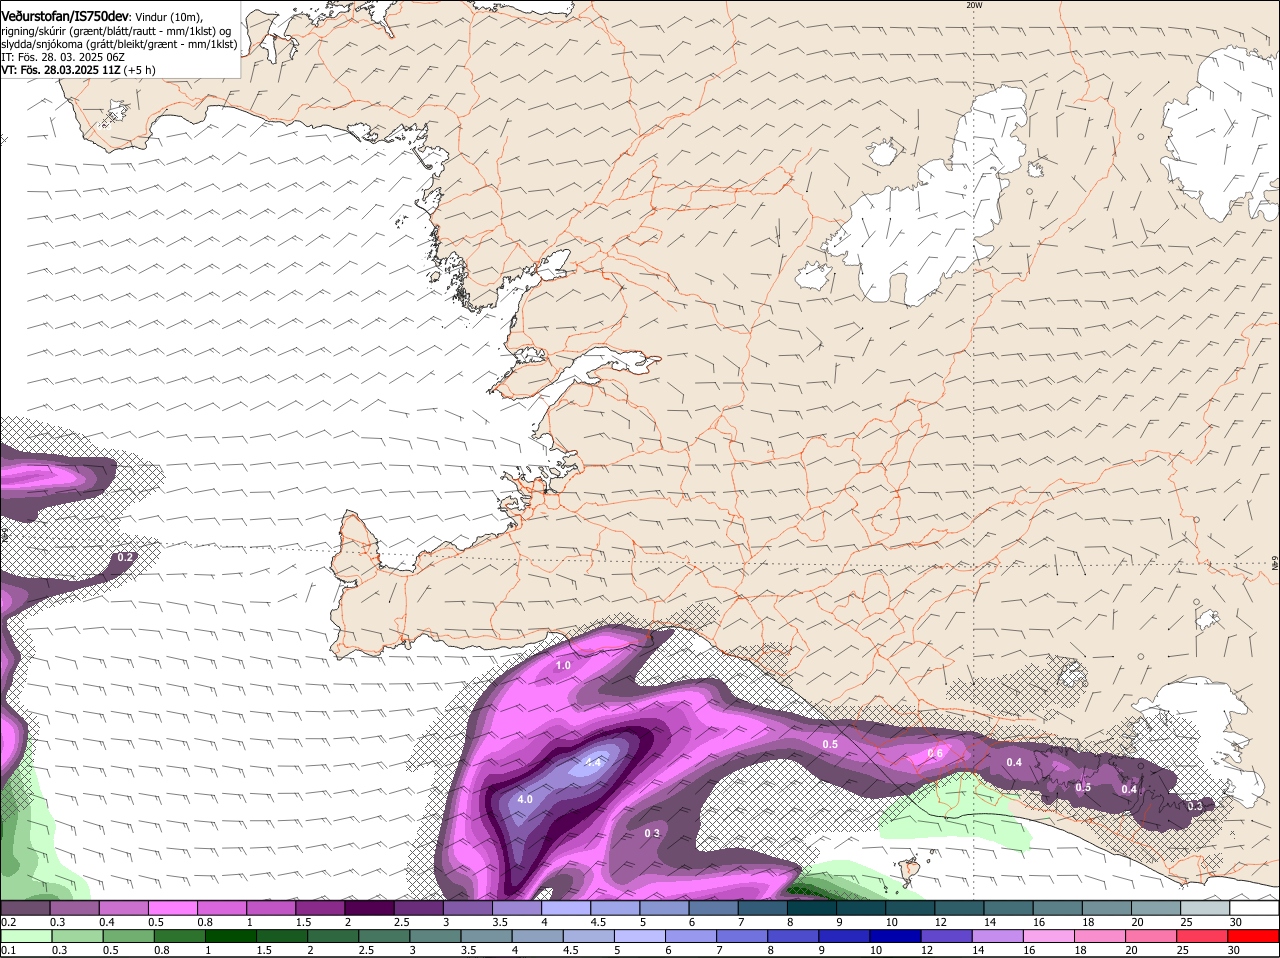The image size is (1280, 958).
Task: Select the 0.5 bright pink swatch, upper legend row
Action: 172,908
